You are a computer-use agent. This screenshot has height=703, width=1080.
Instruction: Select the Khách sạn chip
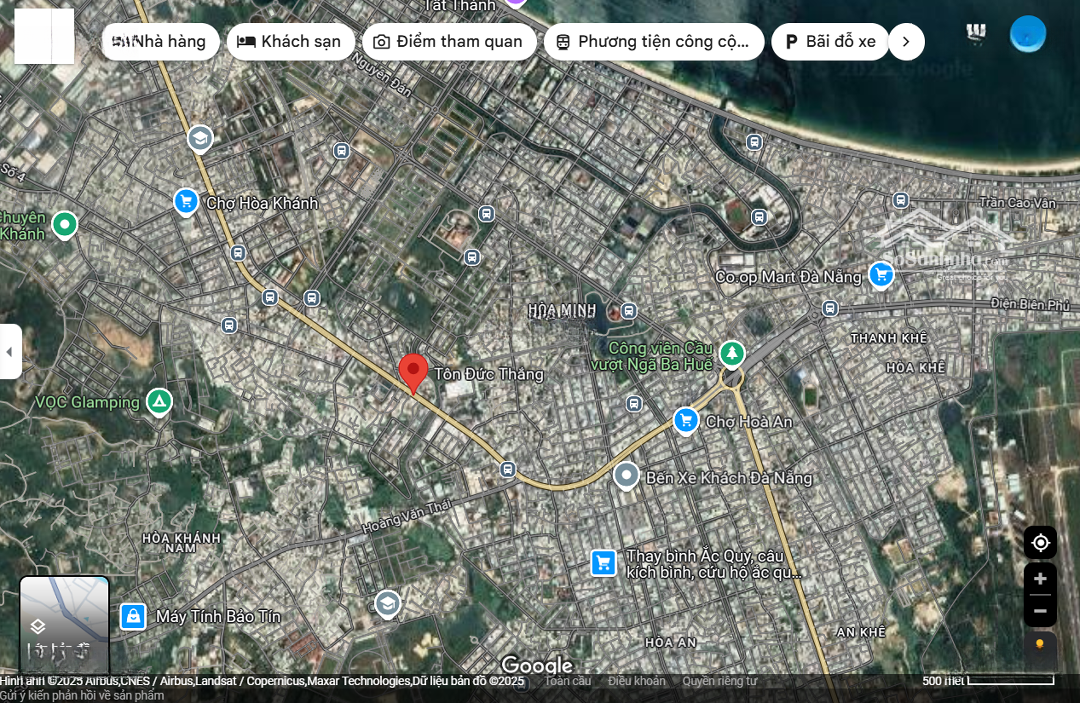coord(290,42)
